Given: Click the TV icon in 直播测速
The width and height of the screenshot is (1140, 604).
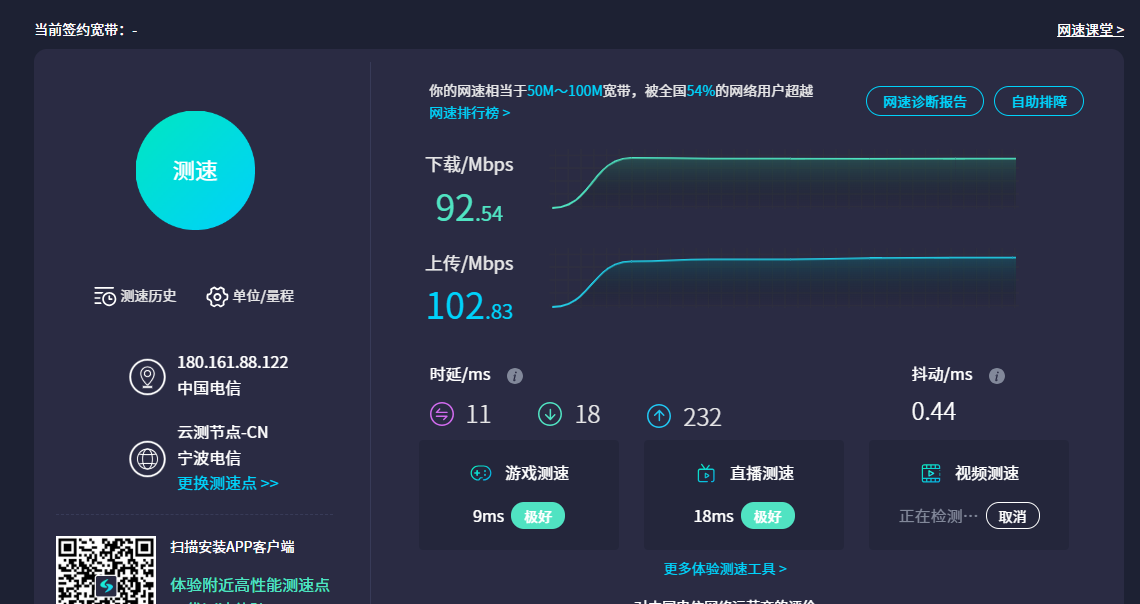Looking at the screenshot, I should pos(706,474).
